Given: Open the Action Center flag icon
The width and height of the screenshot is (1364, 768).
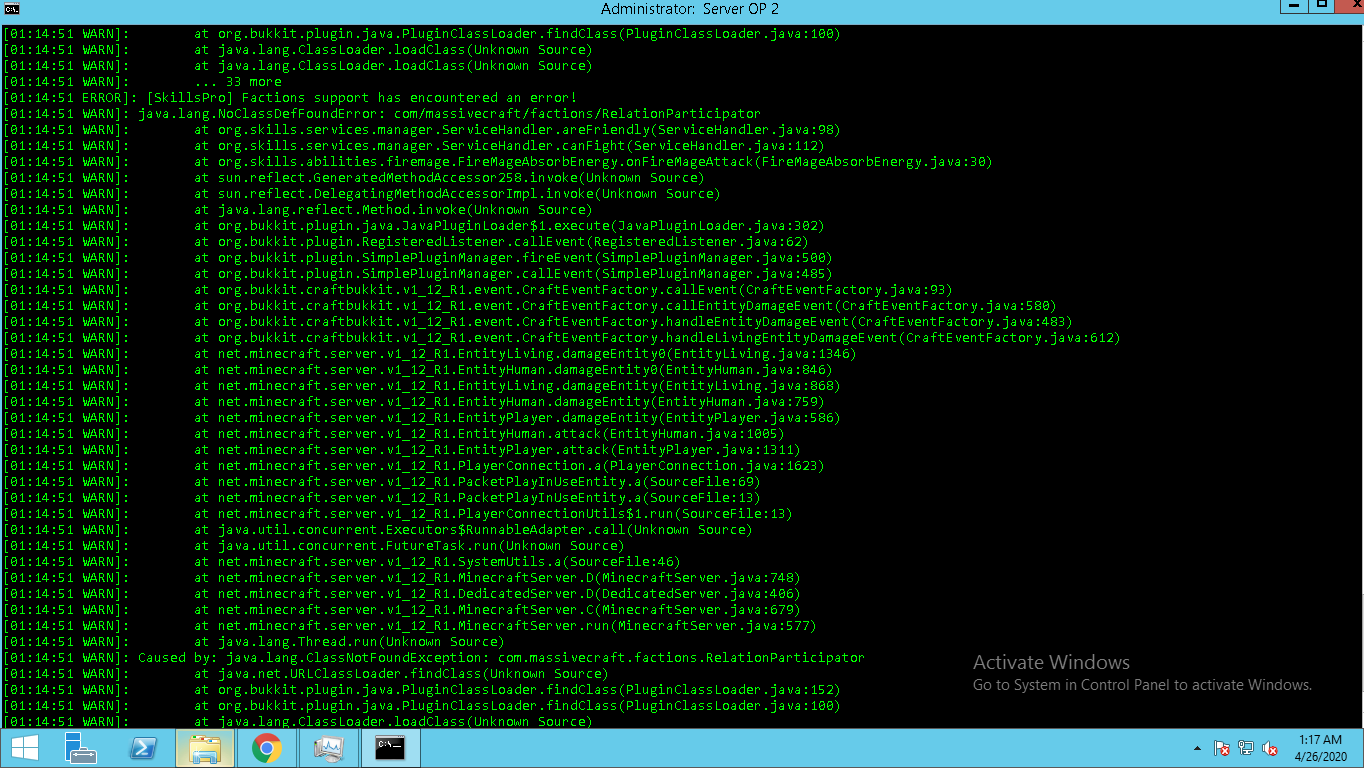Looking at the screenshot, I should click(1221, 748).
